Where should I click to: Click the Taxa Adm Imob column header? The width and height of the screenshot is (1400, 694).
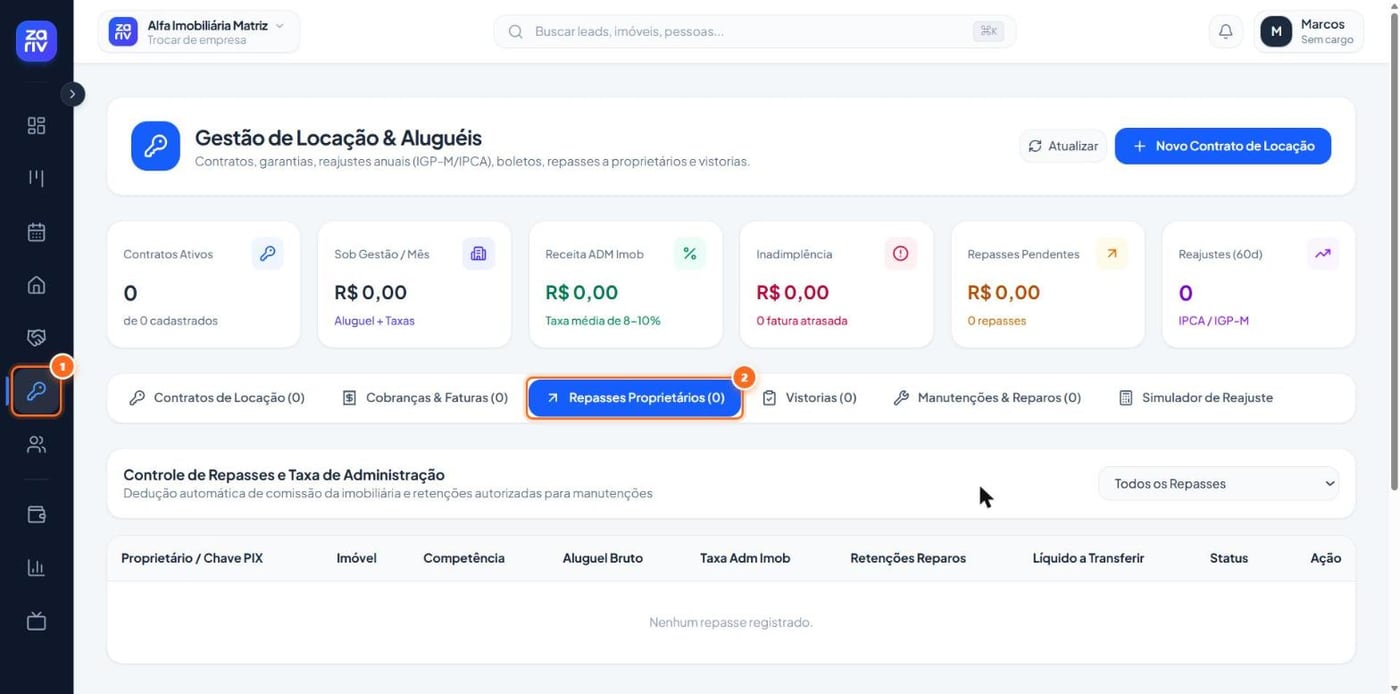coord(745,558)
